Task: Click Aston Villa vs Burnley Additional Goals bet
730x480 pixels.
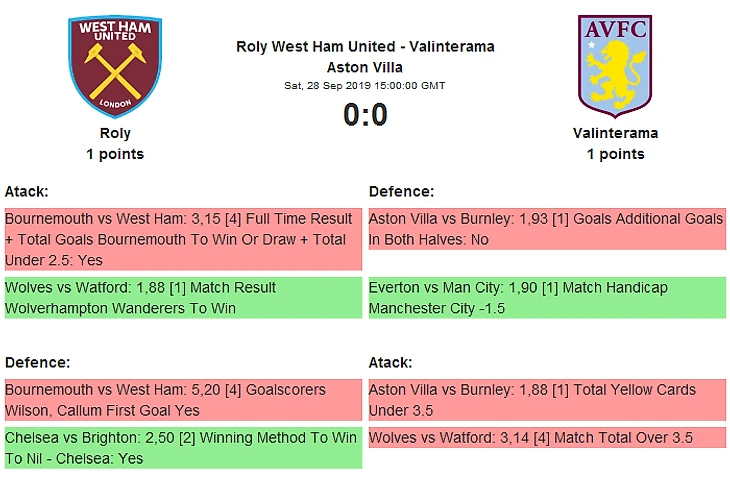Action: point(546,229)
